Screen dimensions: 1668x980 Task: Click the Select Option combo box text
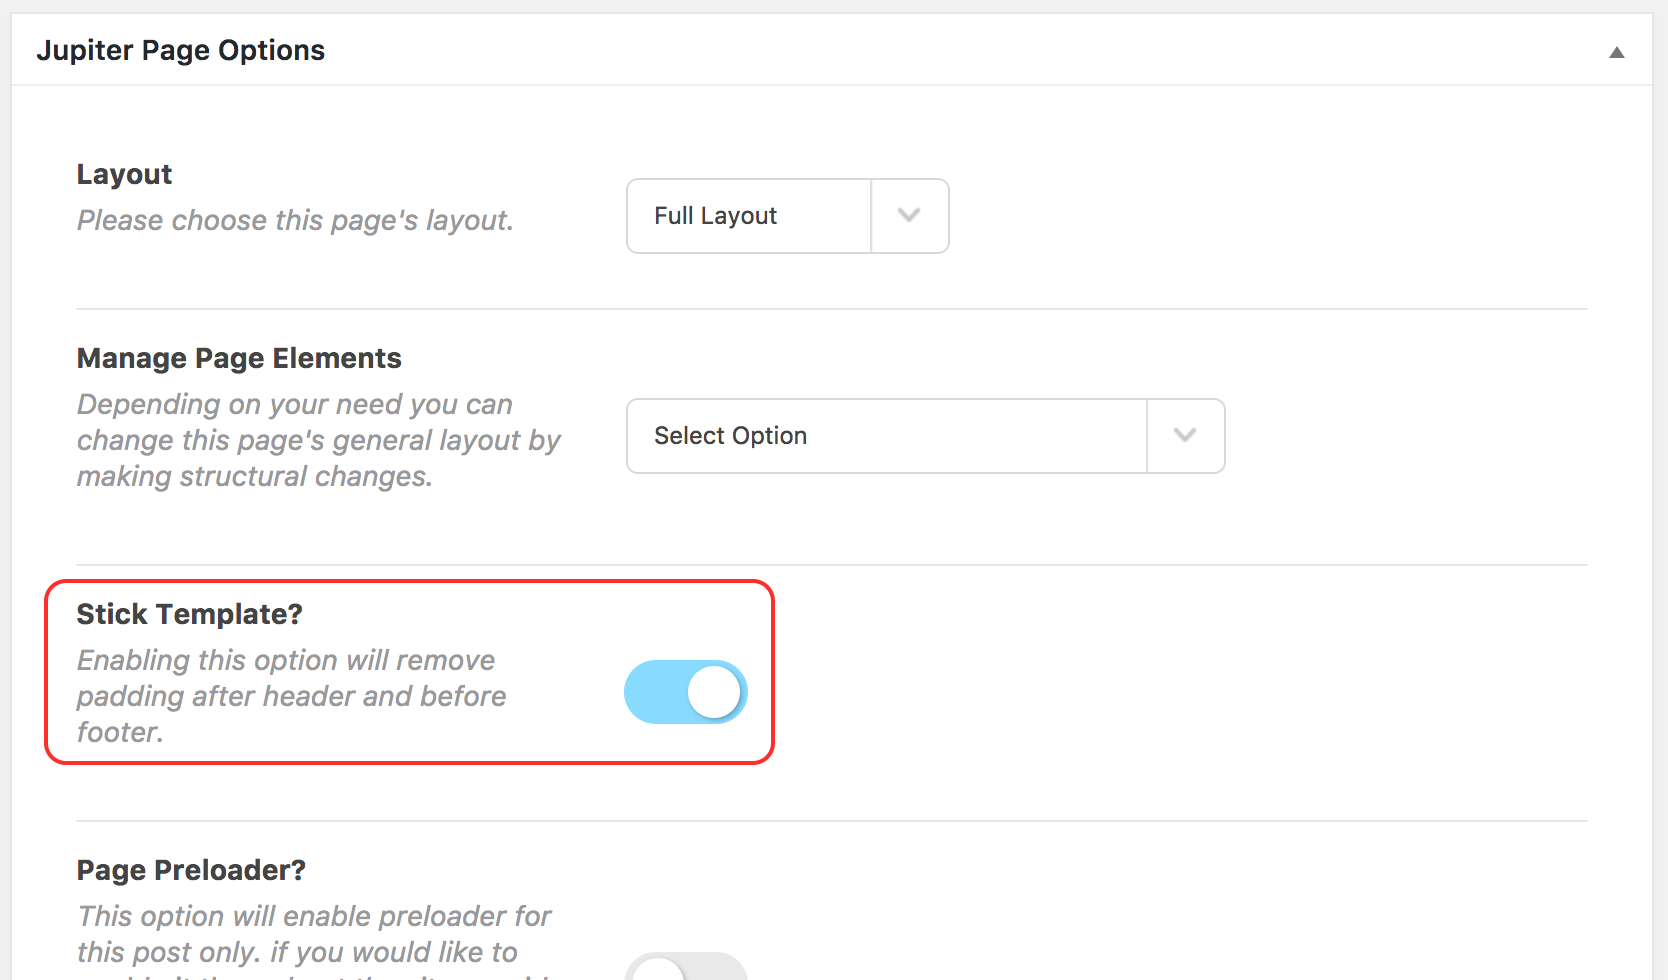pyautogui.click(x=731, y=436)
